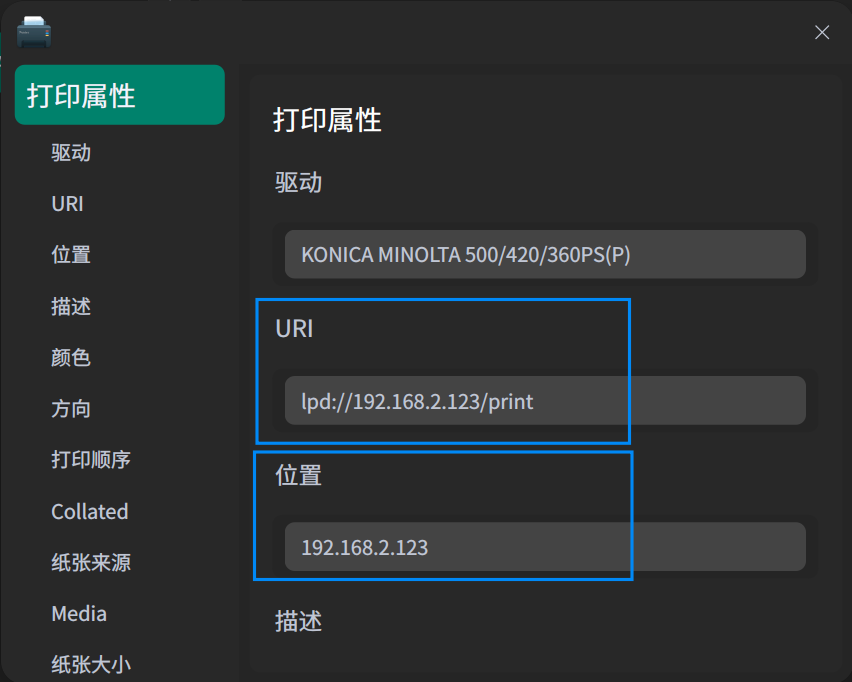This screenshot has width=852, height=682.
Task: Click the 192.168.2.123 location field
Action: (x=545, y=547)
